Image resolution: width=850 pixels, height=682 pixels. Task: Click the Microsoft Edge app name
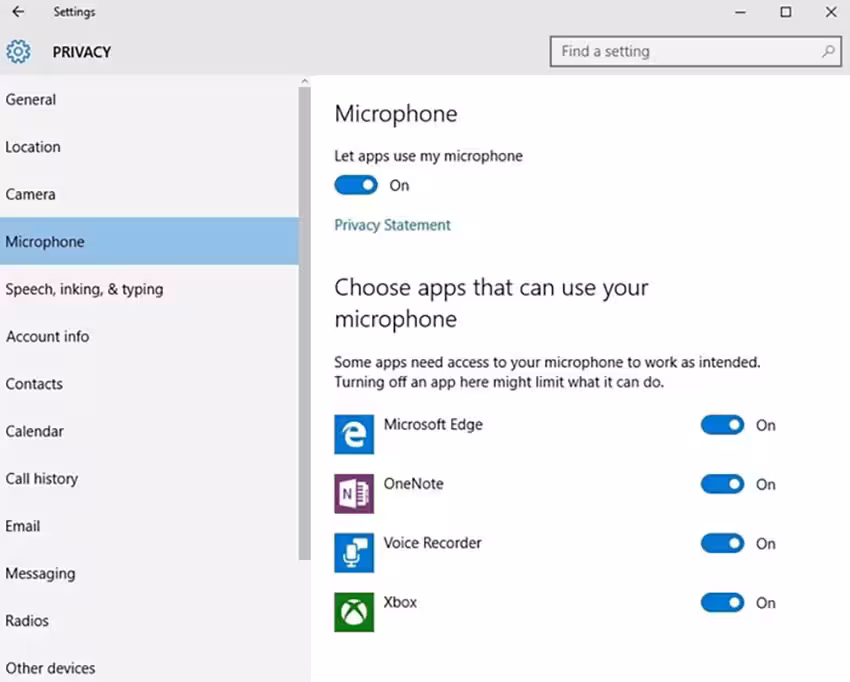click(433, 424)
